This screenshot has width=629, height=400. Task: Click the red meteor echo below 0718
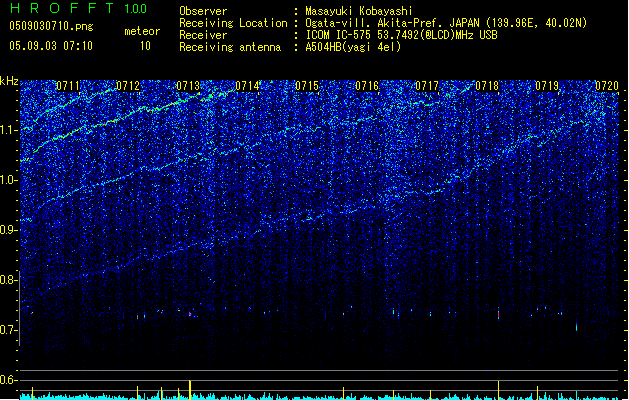tap(499, 315)
